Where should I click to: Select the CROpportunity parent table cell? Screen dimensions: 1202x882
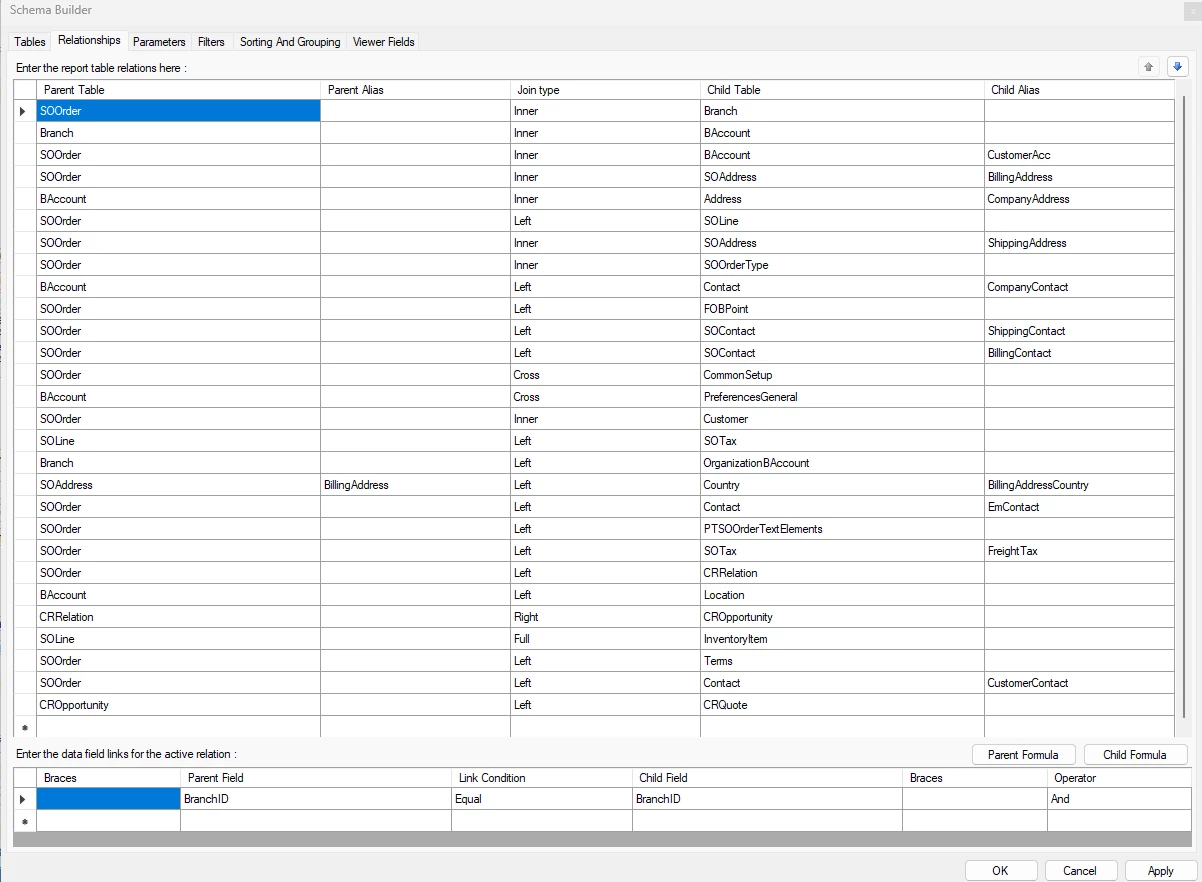(x=178, y=705)
